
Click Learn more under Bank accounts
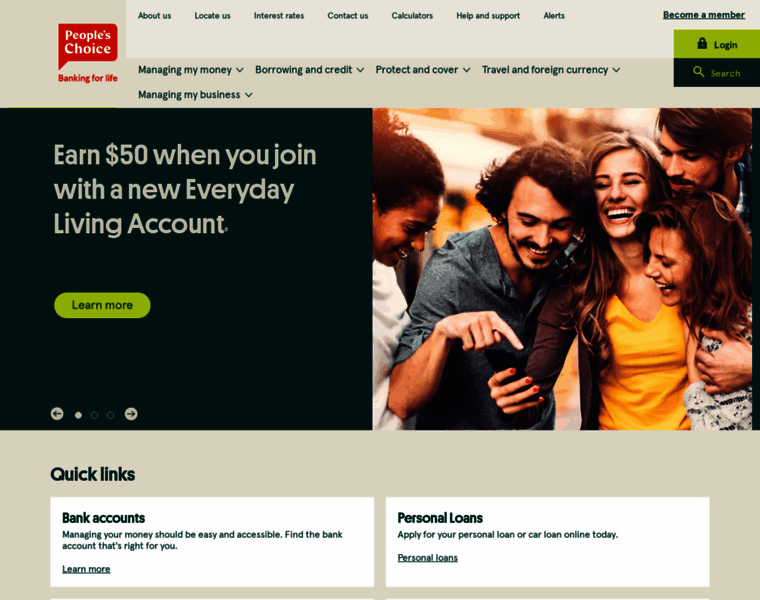point(86,569)
